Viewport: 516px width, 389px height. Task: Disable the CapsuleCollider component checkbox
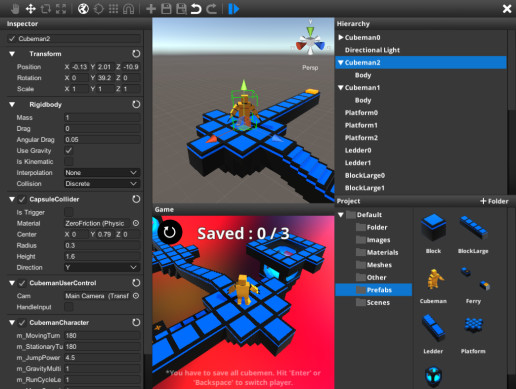click(x=22, y=199)
